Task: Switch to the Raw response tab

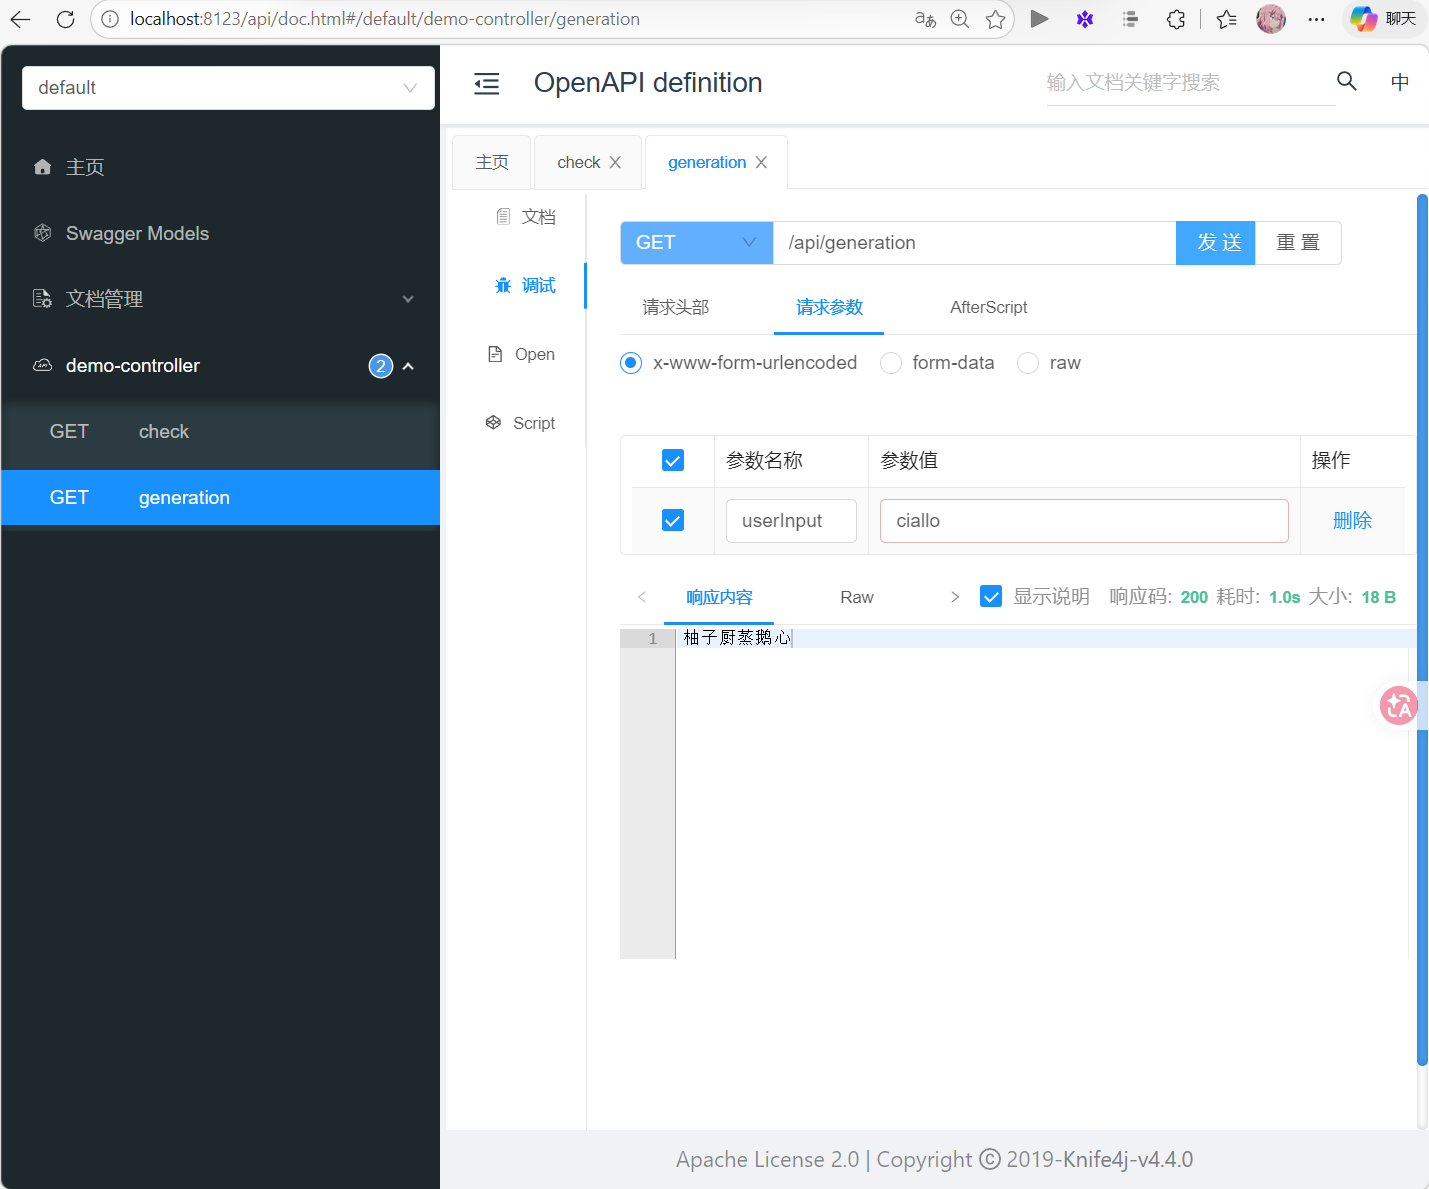Action: click(x=856, y=597)
